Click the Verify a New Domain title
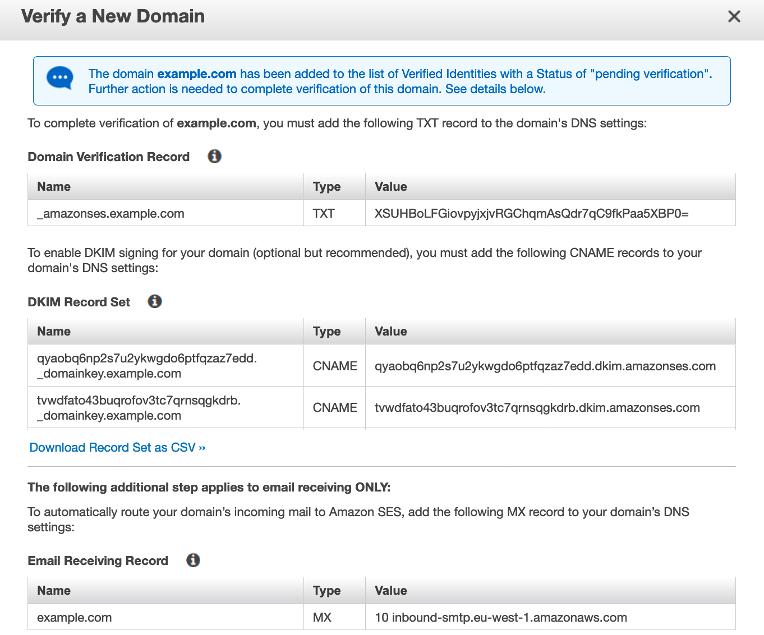 [113, 16]
